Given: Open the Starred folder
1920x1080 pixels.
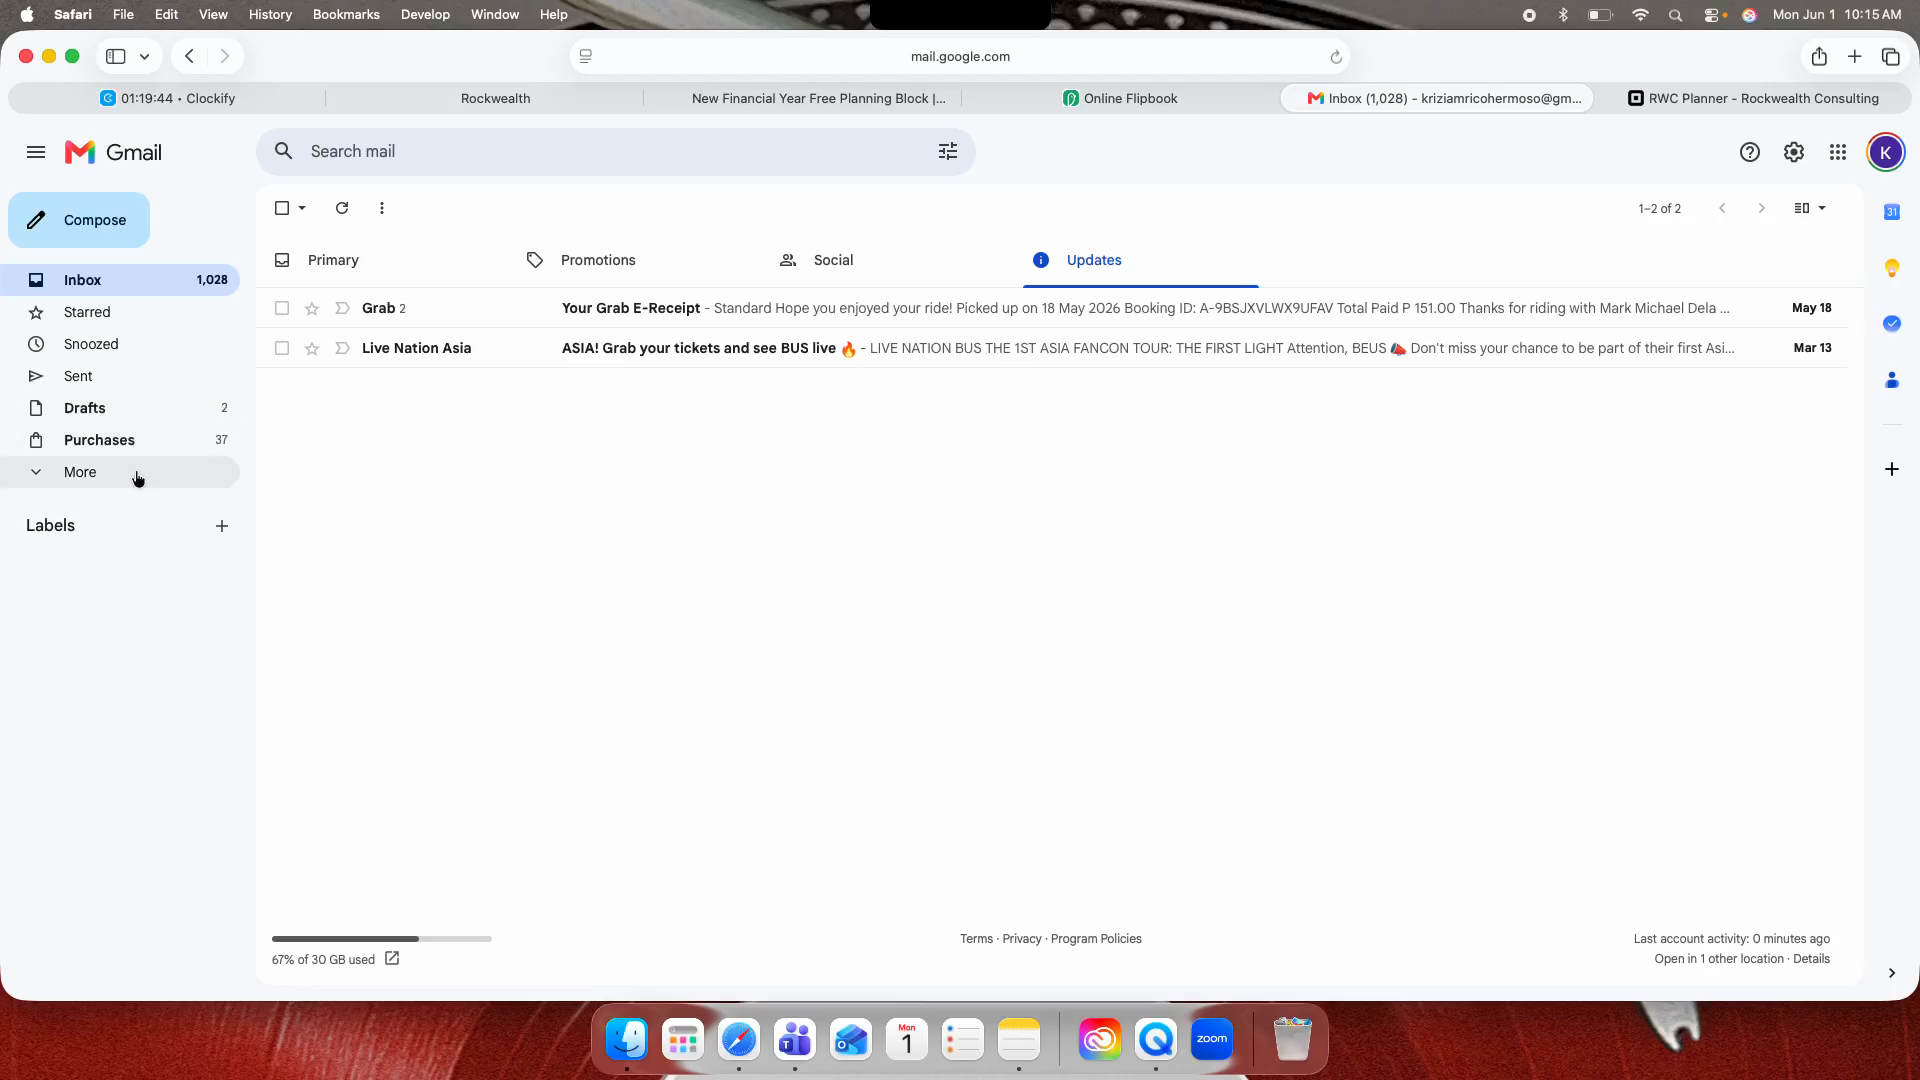Looking at the screenshot, I should [x=120, y=312].
